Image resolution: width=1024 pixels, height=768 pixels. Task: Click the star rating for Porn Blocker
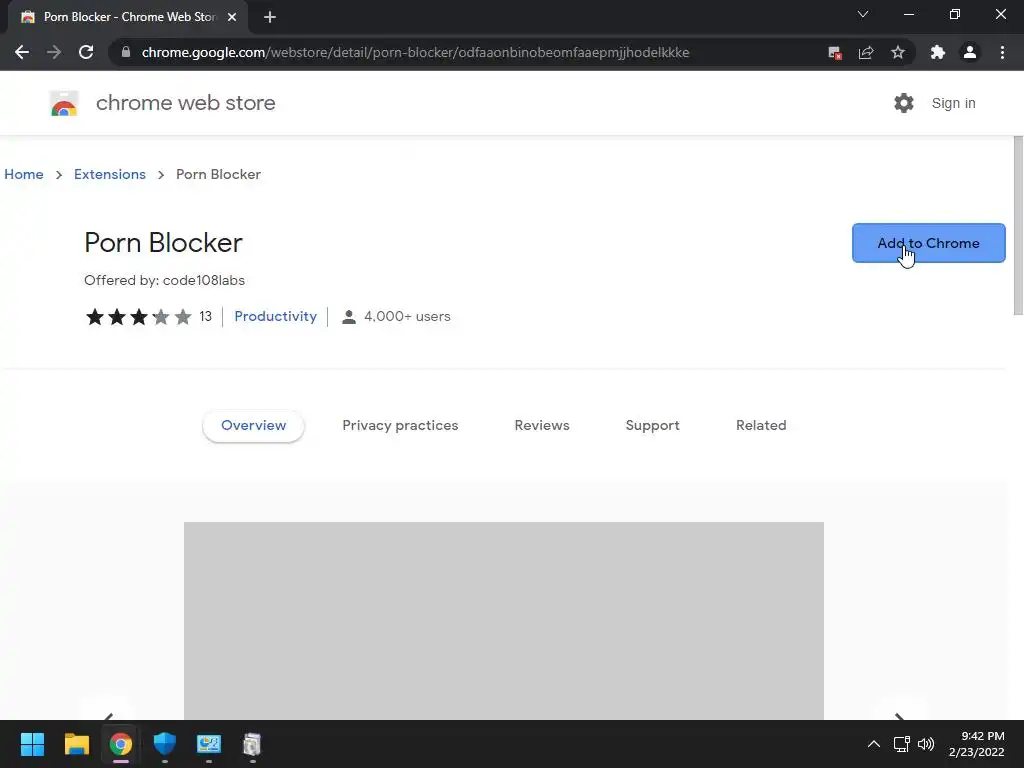pos(138,317)
